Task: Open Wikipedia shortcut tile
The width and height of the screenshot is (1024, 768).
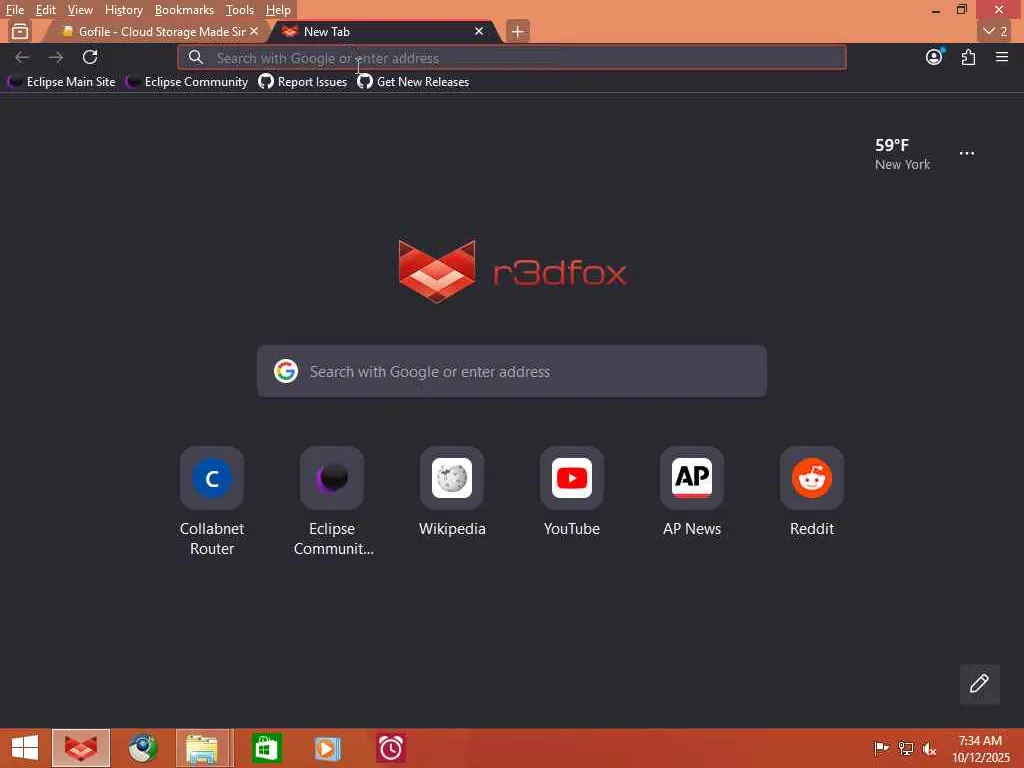Action: pos(452,492)
